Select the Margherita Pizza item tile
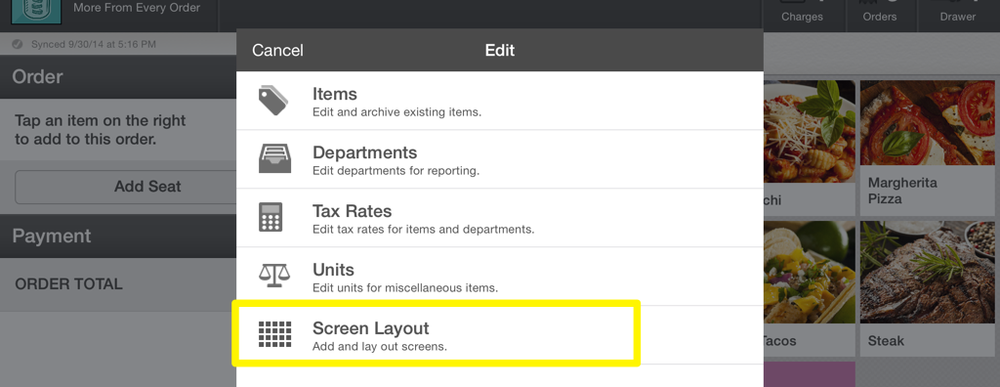The width and height of the screenshot is (1000, 387). [x=927, y=148]
